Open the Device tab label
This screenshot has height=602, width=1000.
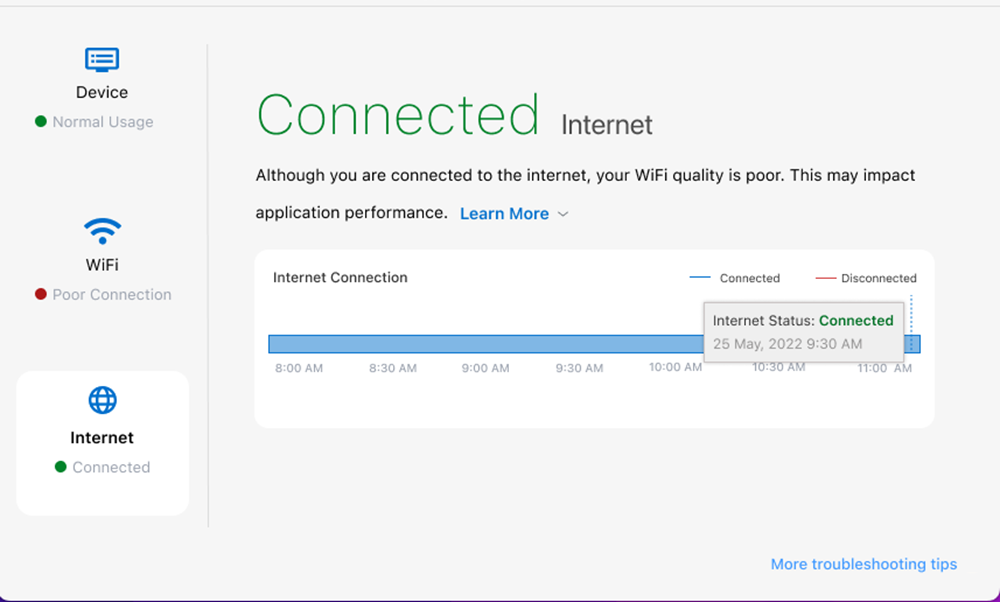[x=102, y=92]
